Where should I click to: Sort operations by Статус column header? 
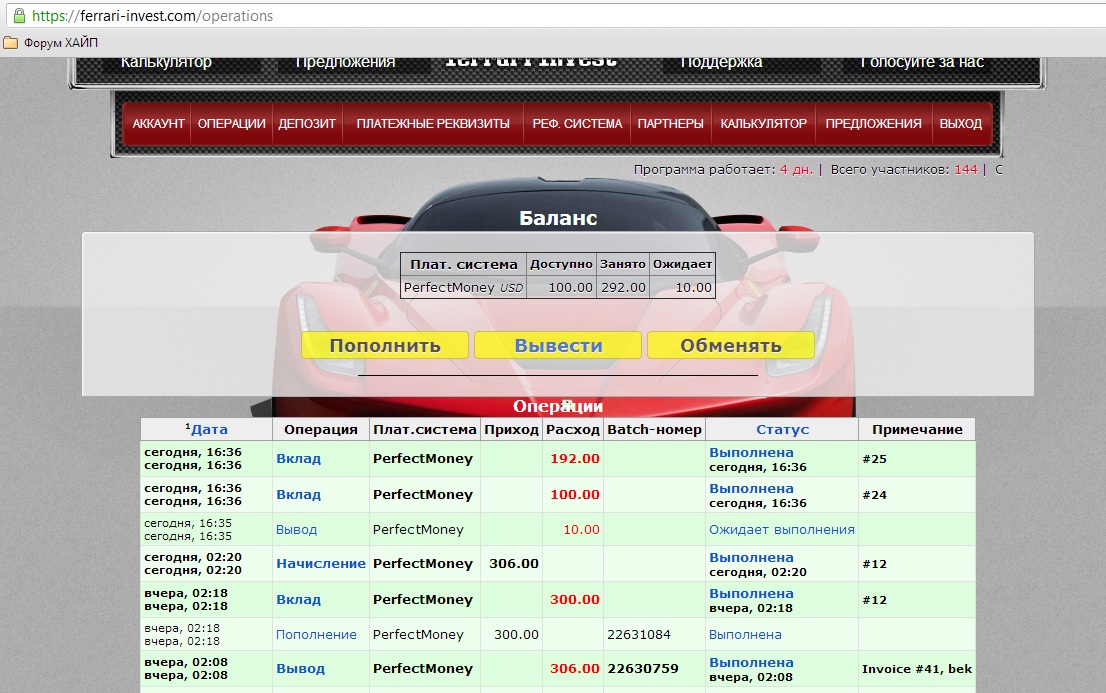click(x=782, y=429)
